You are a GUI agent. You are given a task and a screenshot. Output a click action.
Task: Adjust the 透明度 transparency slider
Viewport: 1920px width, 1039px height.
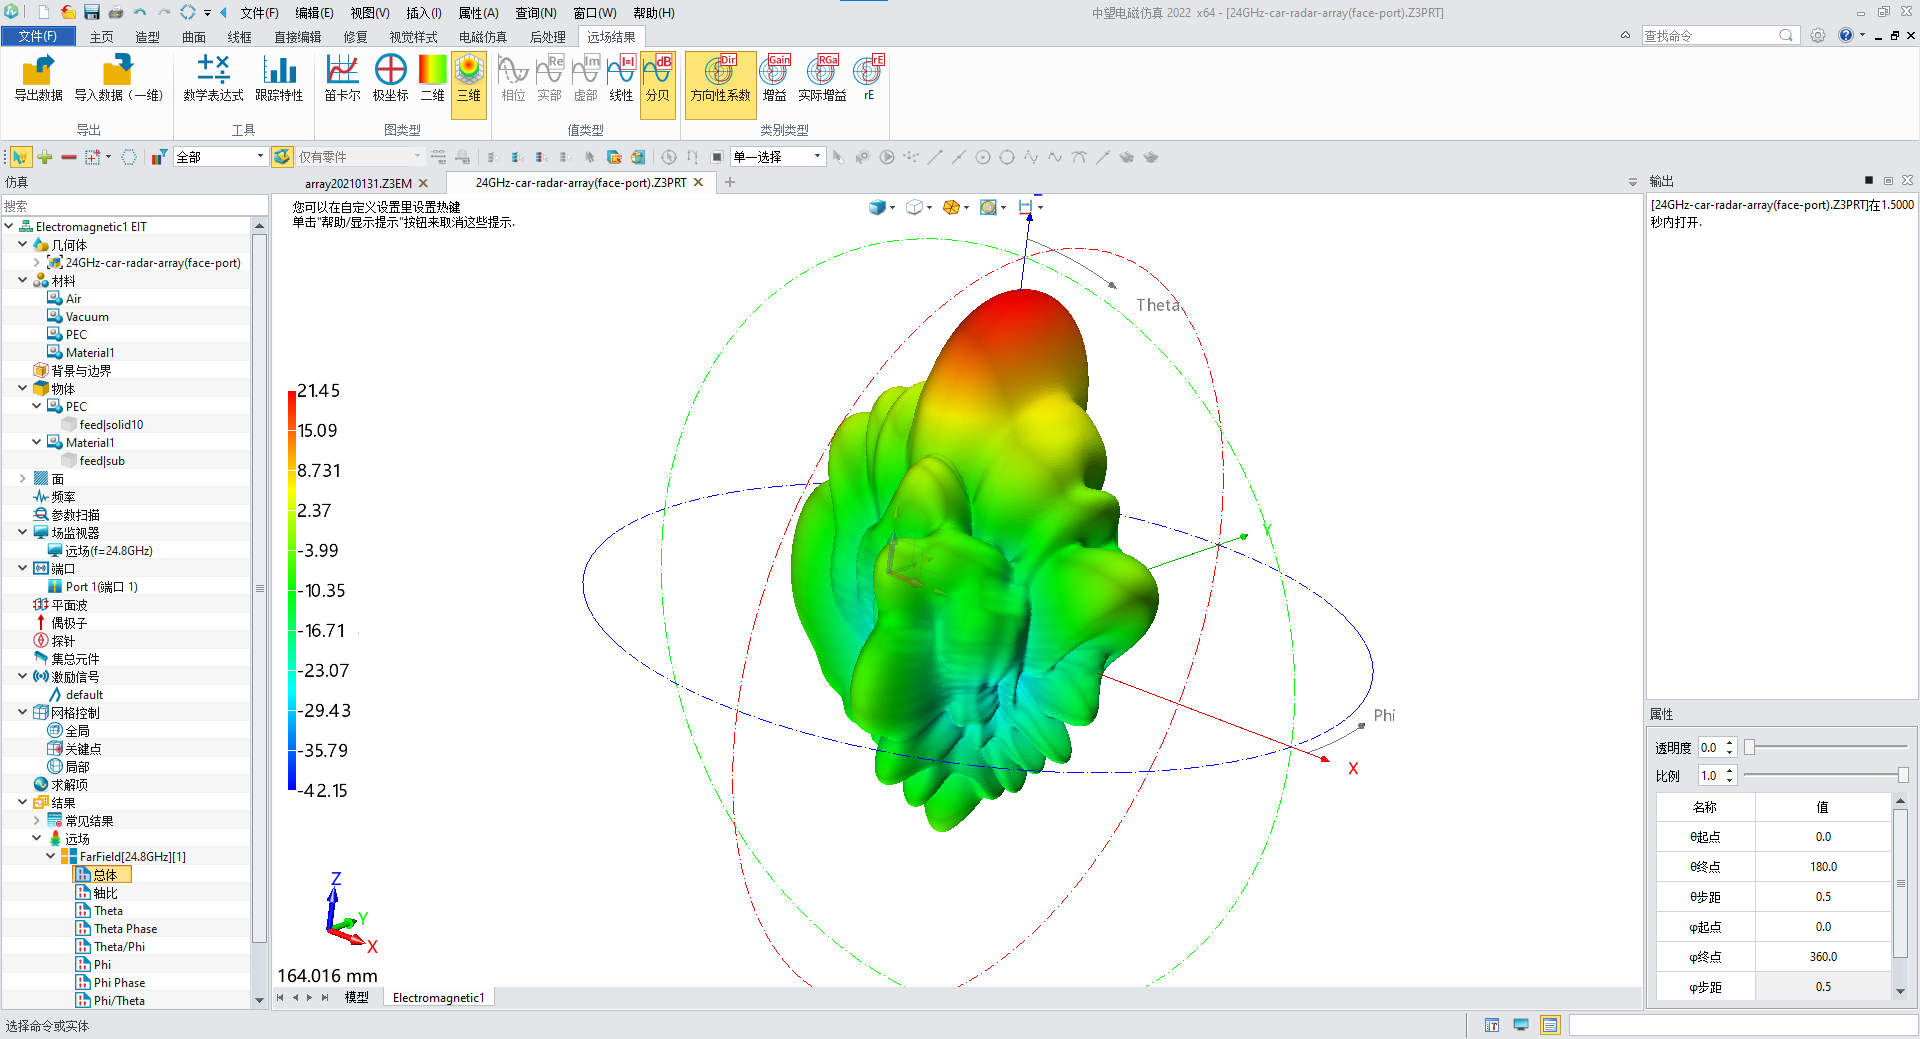click(1751, 748)
